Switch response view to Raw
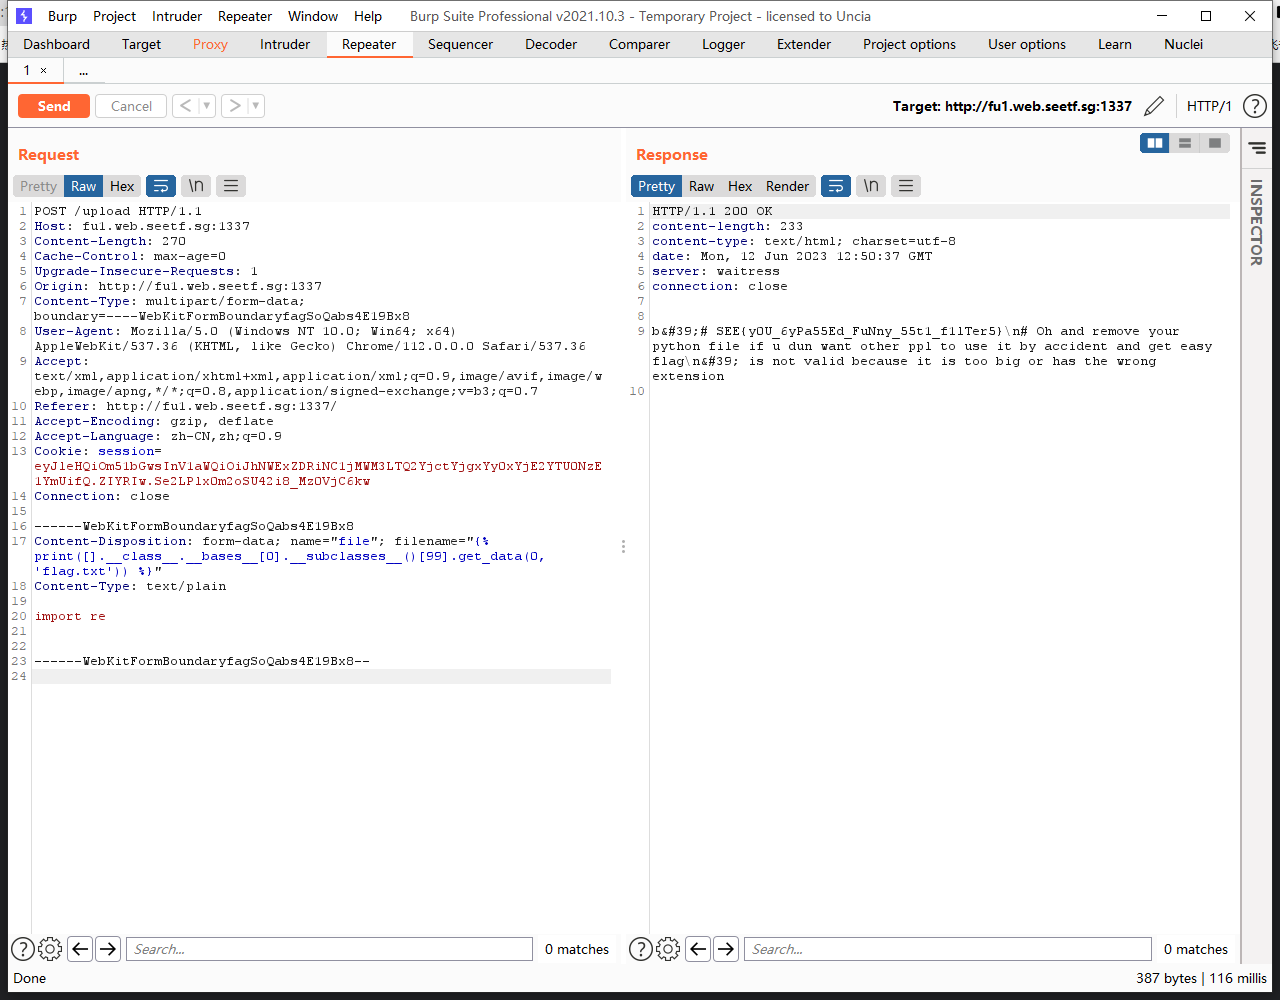Screen dimensions: 1280x1000 point(702,186)
